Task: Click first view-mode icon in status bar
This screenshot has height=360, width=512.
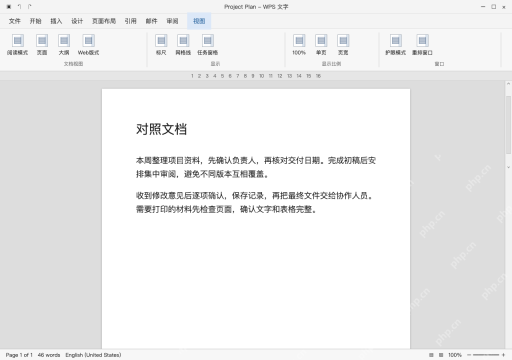Action: pos(431,355)
